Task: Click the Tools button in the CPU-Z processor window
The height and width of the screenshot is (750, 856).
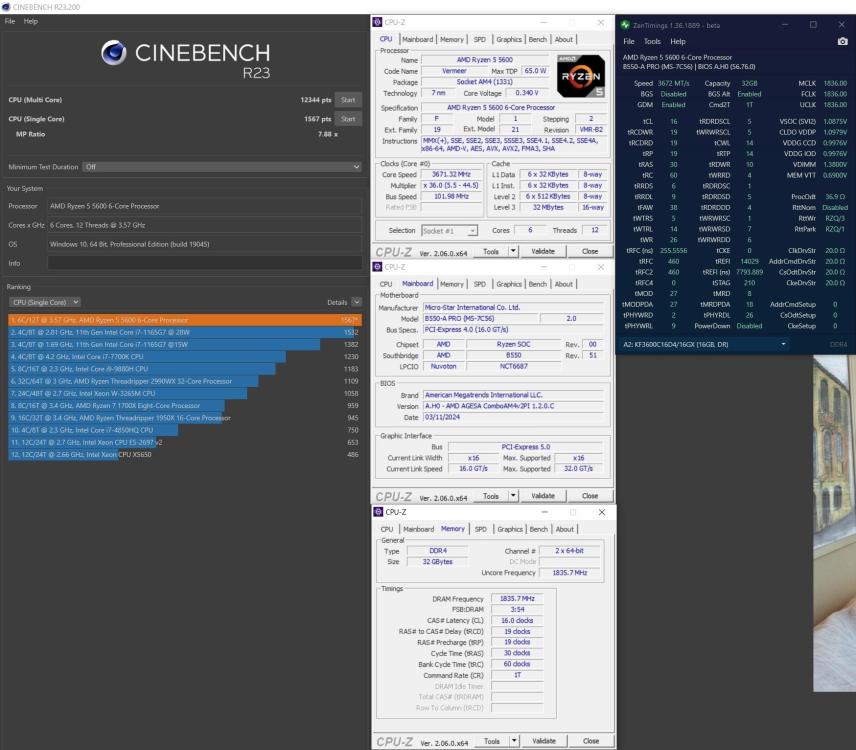Action: (491, 251)
